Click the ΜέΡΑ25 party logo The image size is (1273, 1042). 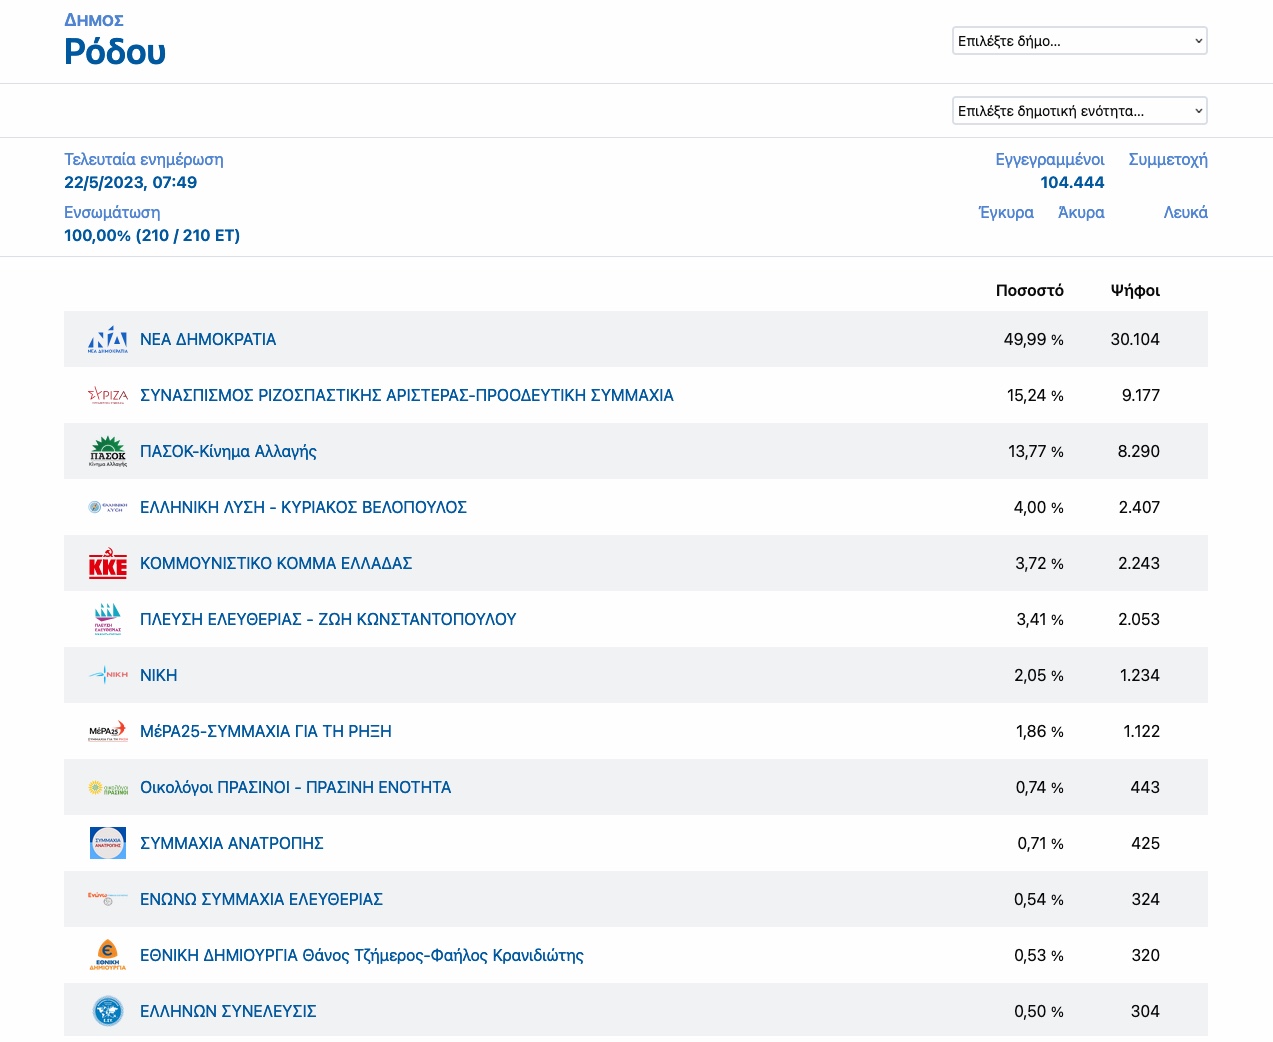[x=108, y=731]
